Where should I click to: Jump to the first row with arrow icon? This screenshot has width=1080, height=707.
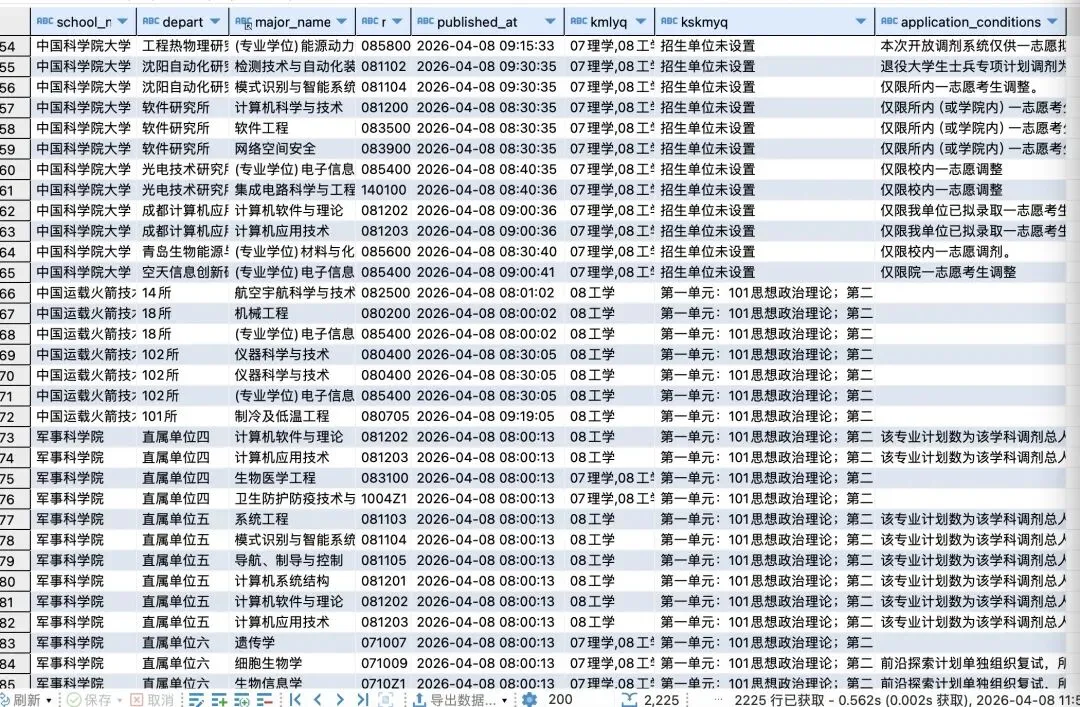coord(295,700)
